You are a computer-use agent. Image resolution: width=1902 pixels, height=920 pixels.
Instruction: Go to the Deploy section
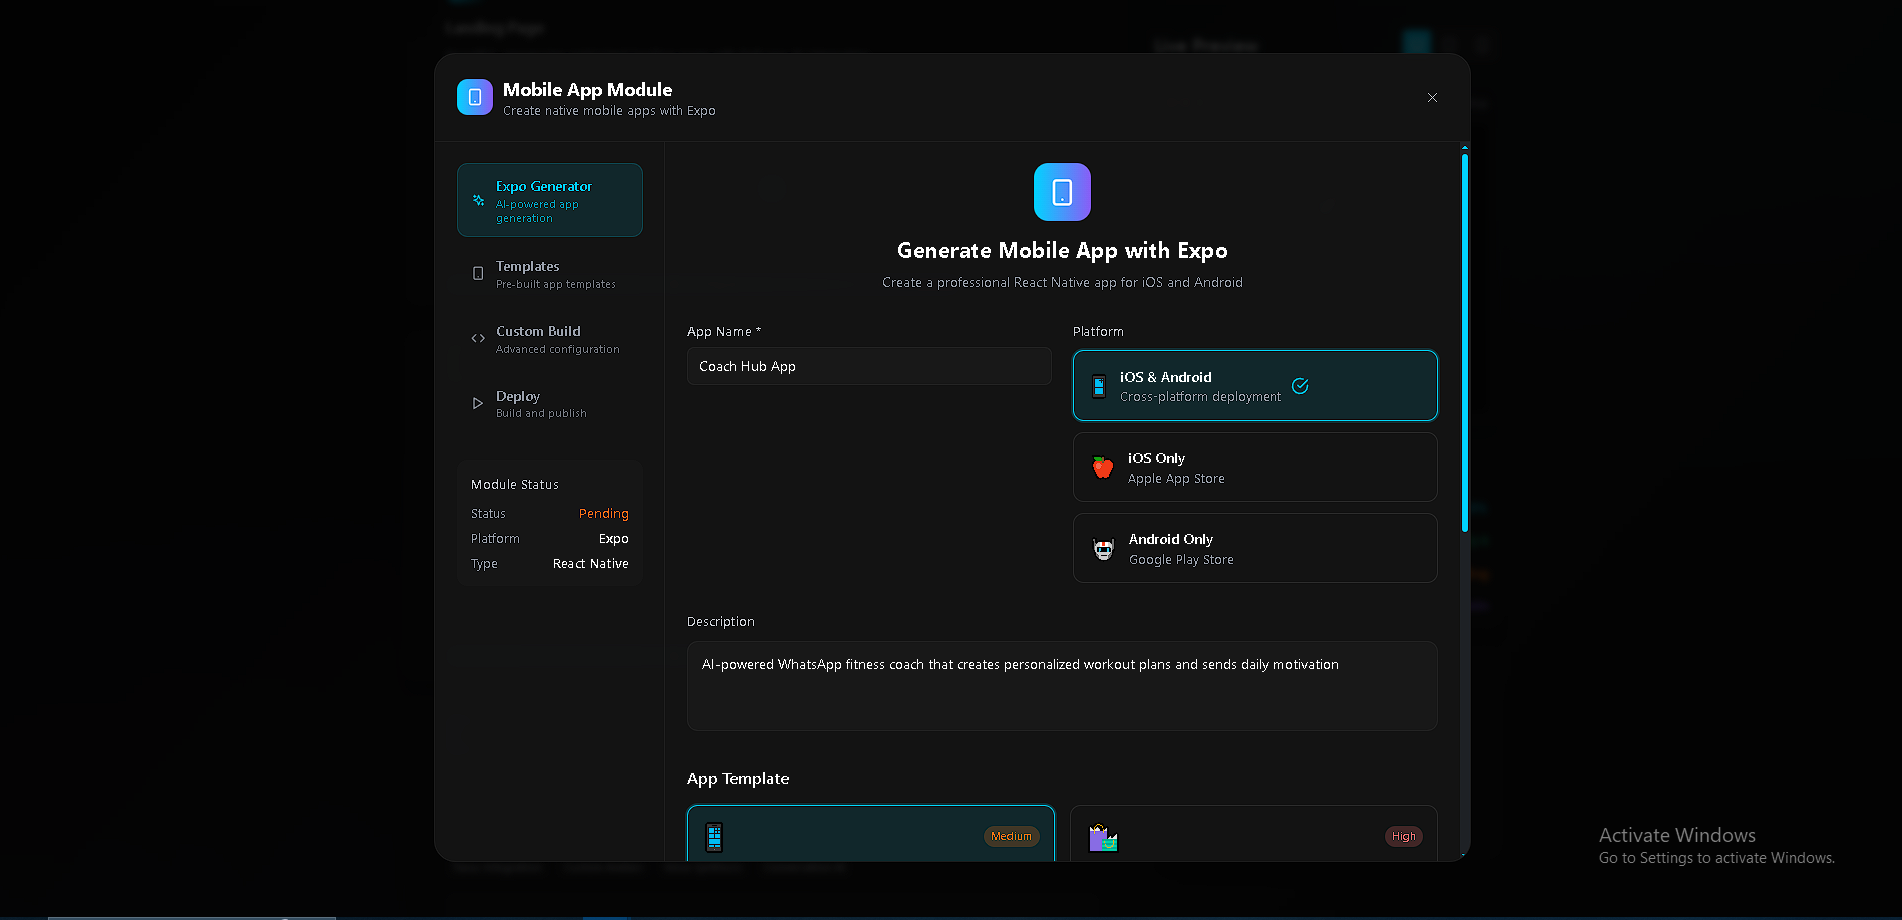pos(550,404)
